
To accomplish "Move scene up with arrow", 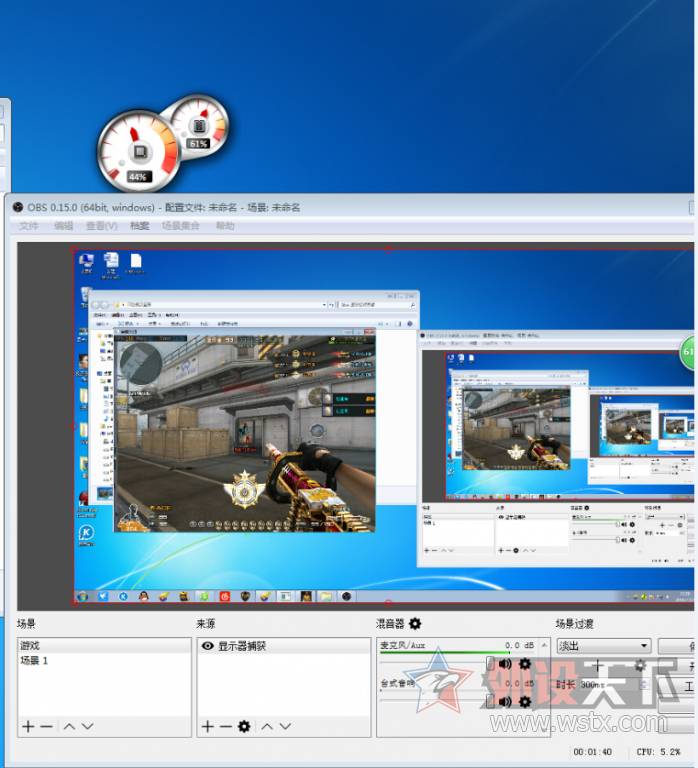I will tap(69, 726).
